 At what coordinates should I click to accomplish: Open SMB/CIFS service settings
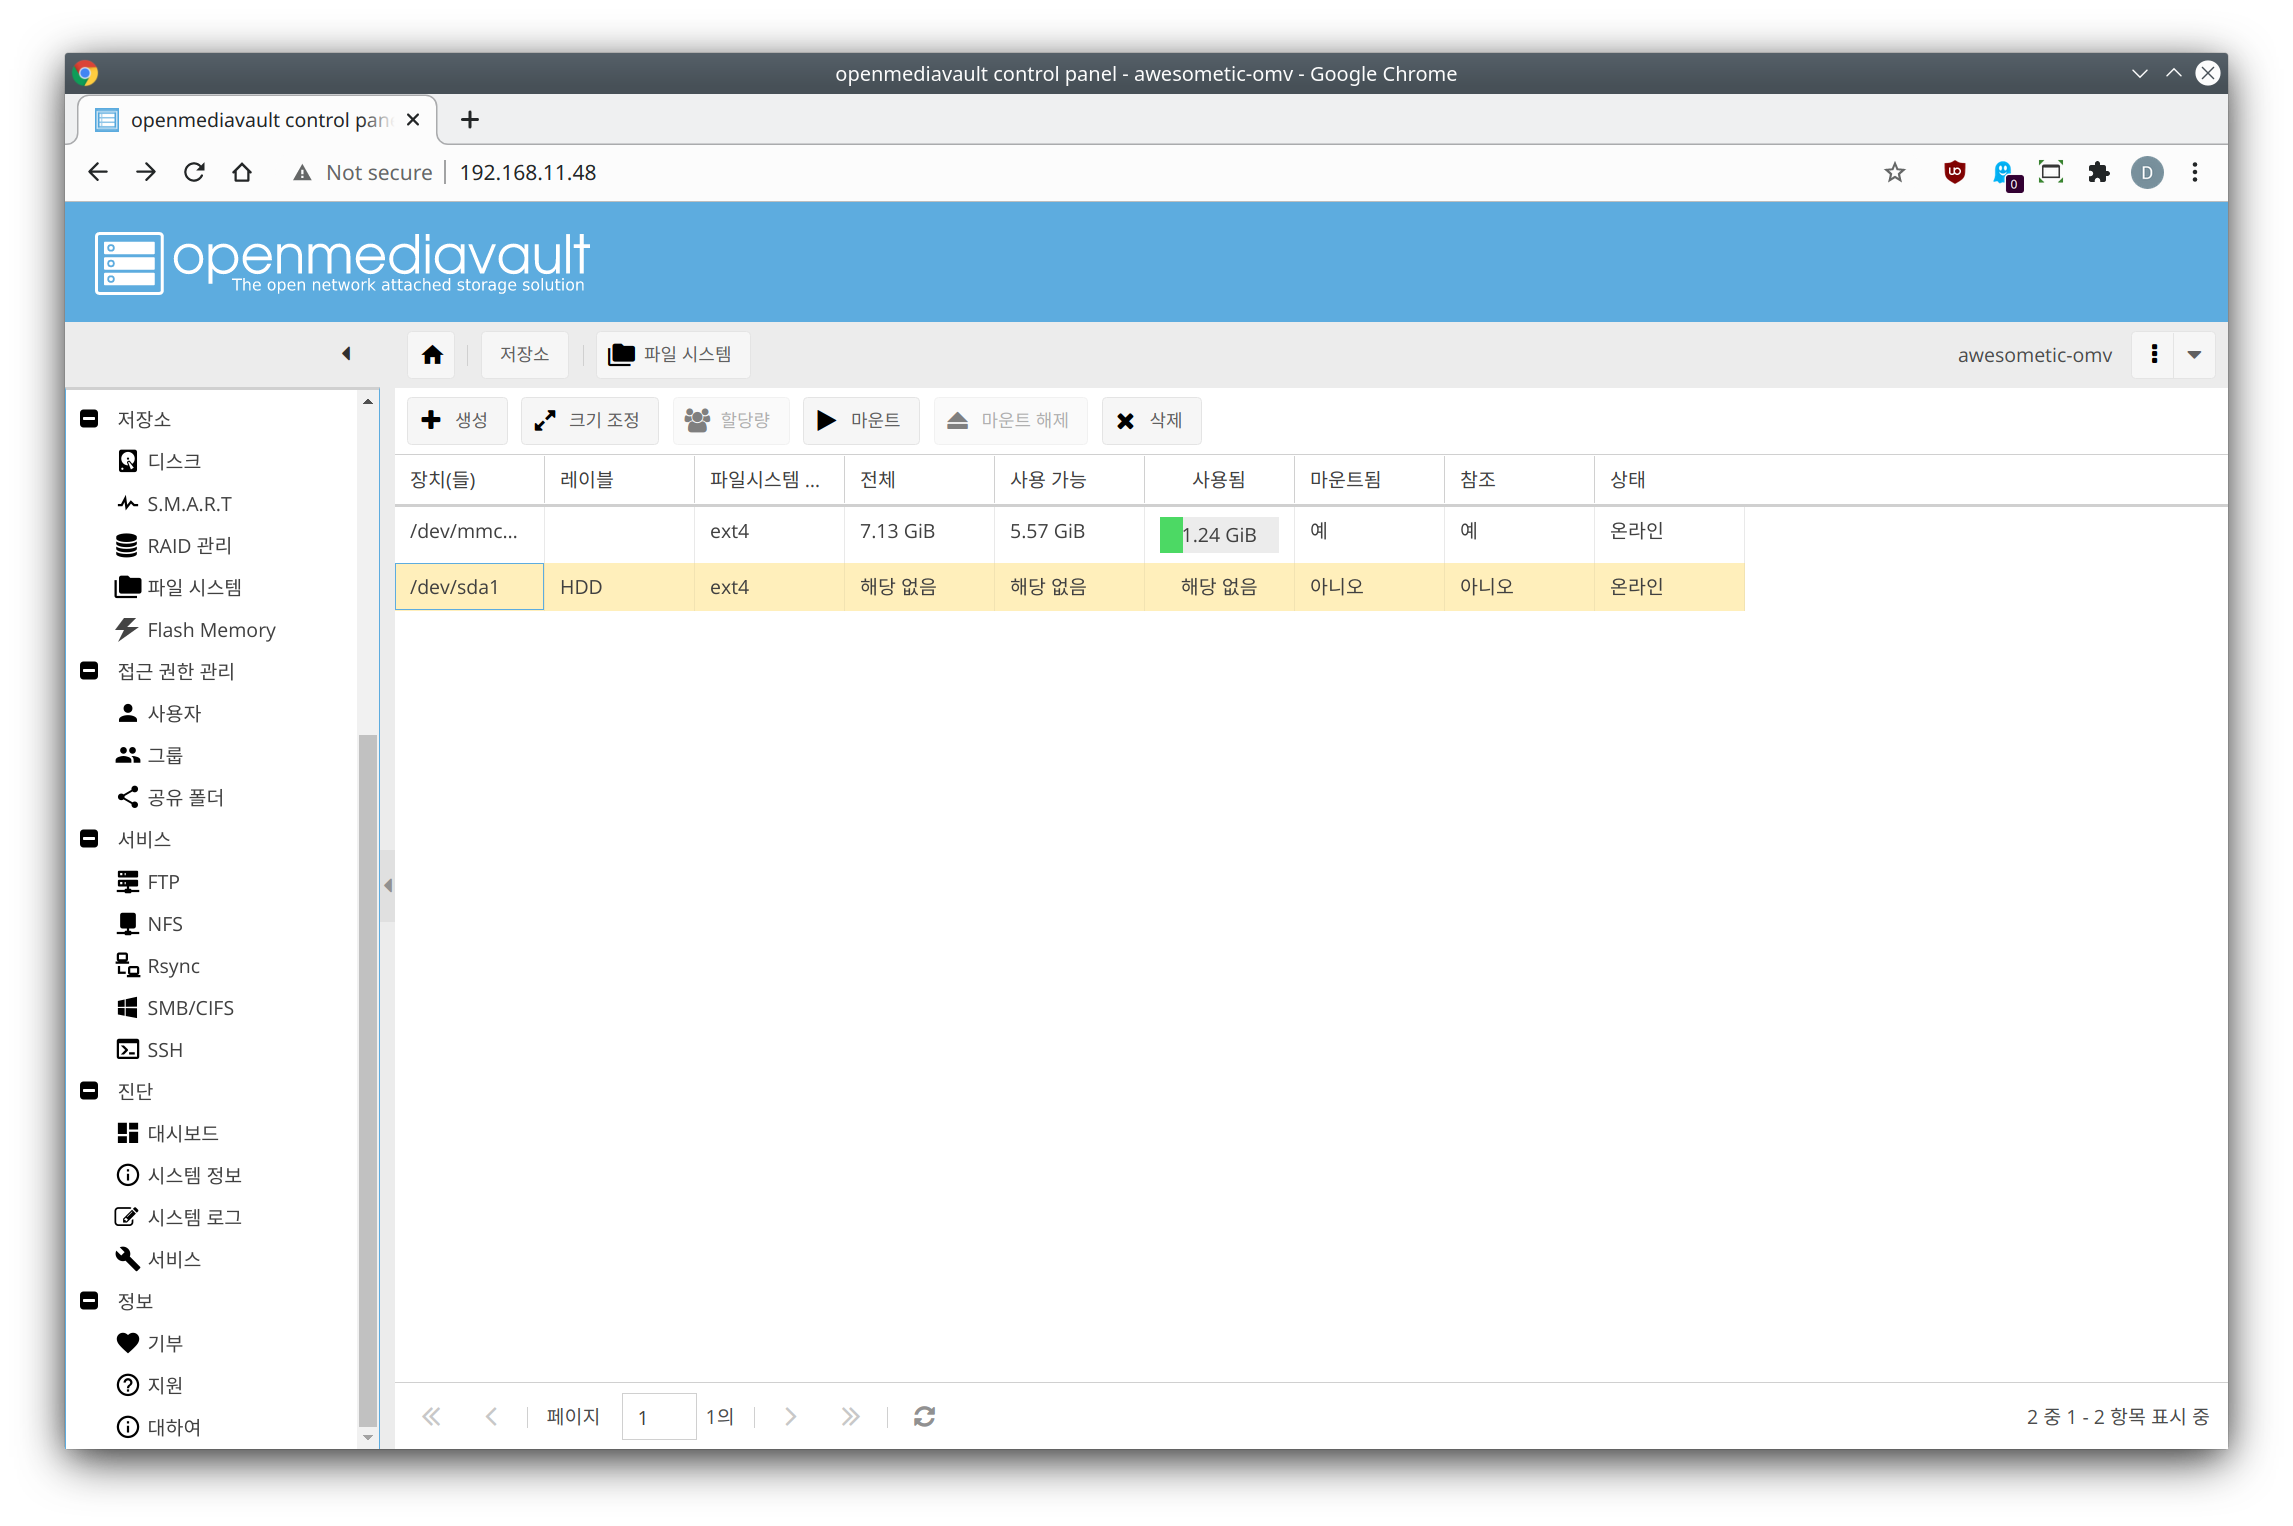coord(189,1008)
